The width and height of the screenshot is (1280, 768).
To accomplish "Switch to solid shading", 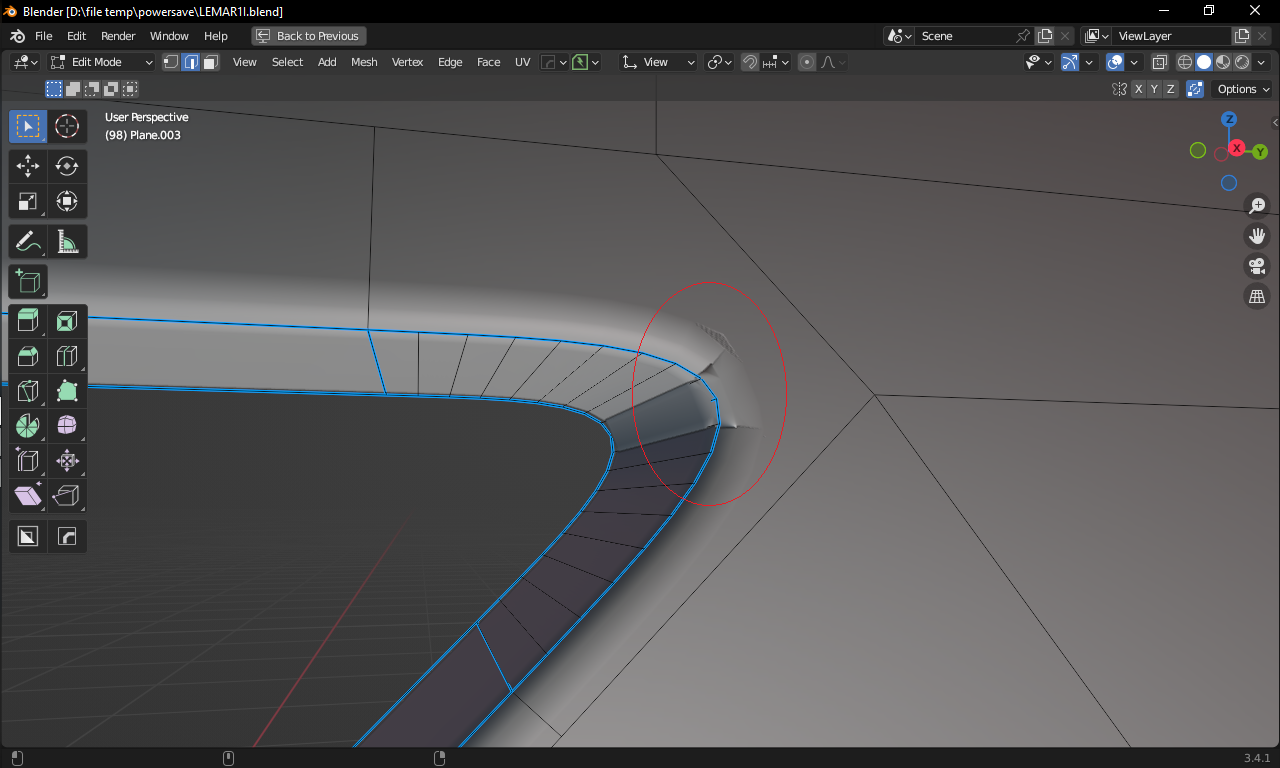I will (1204, 62).
